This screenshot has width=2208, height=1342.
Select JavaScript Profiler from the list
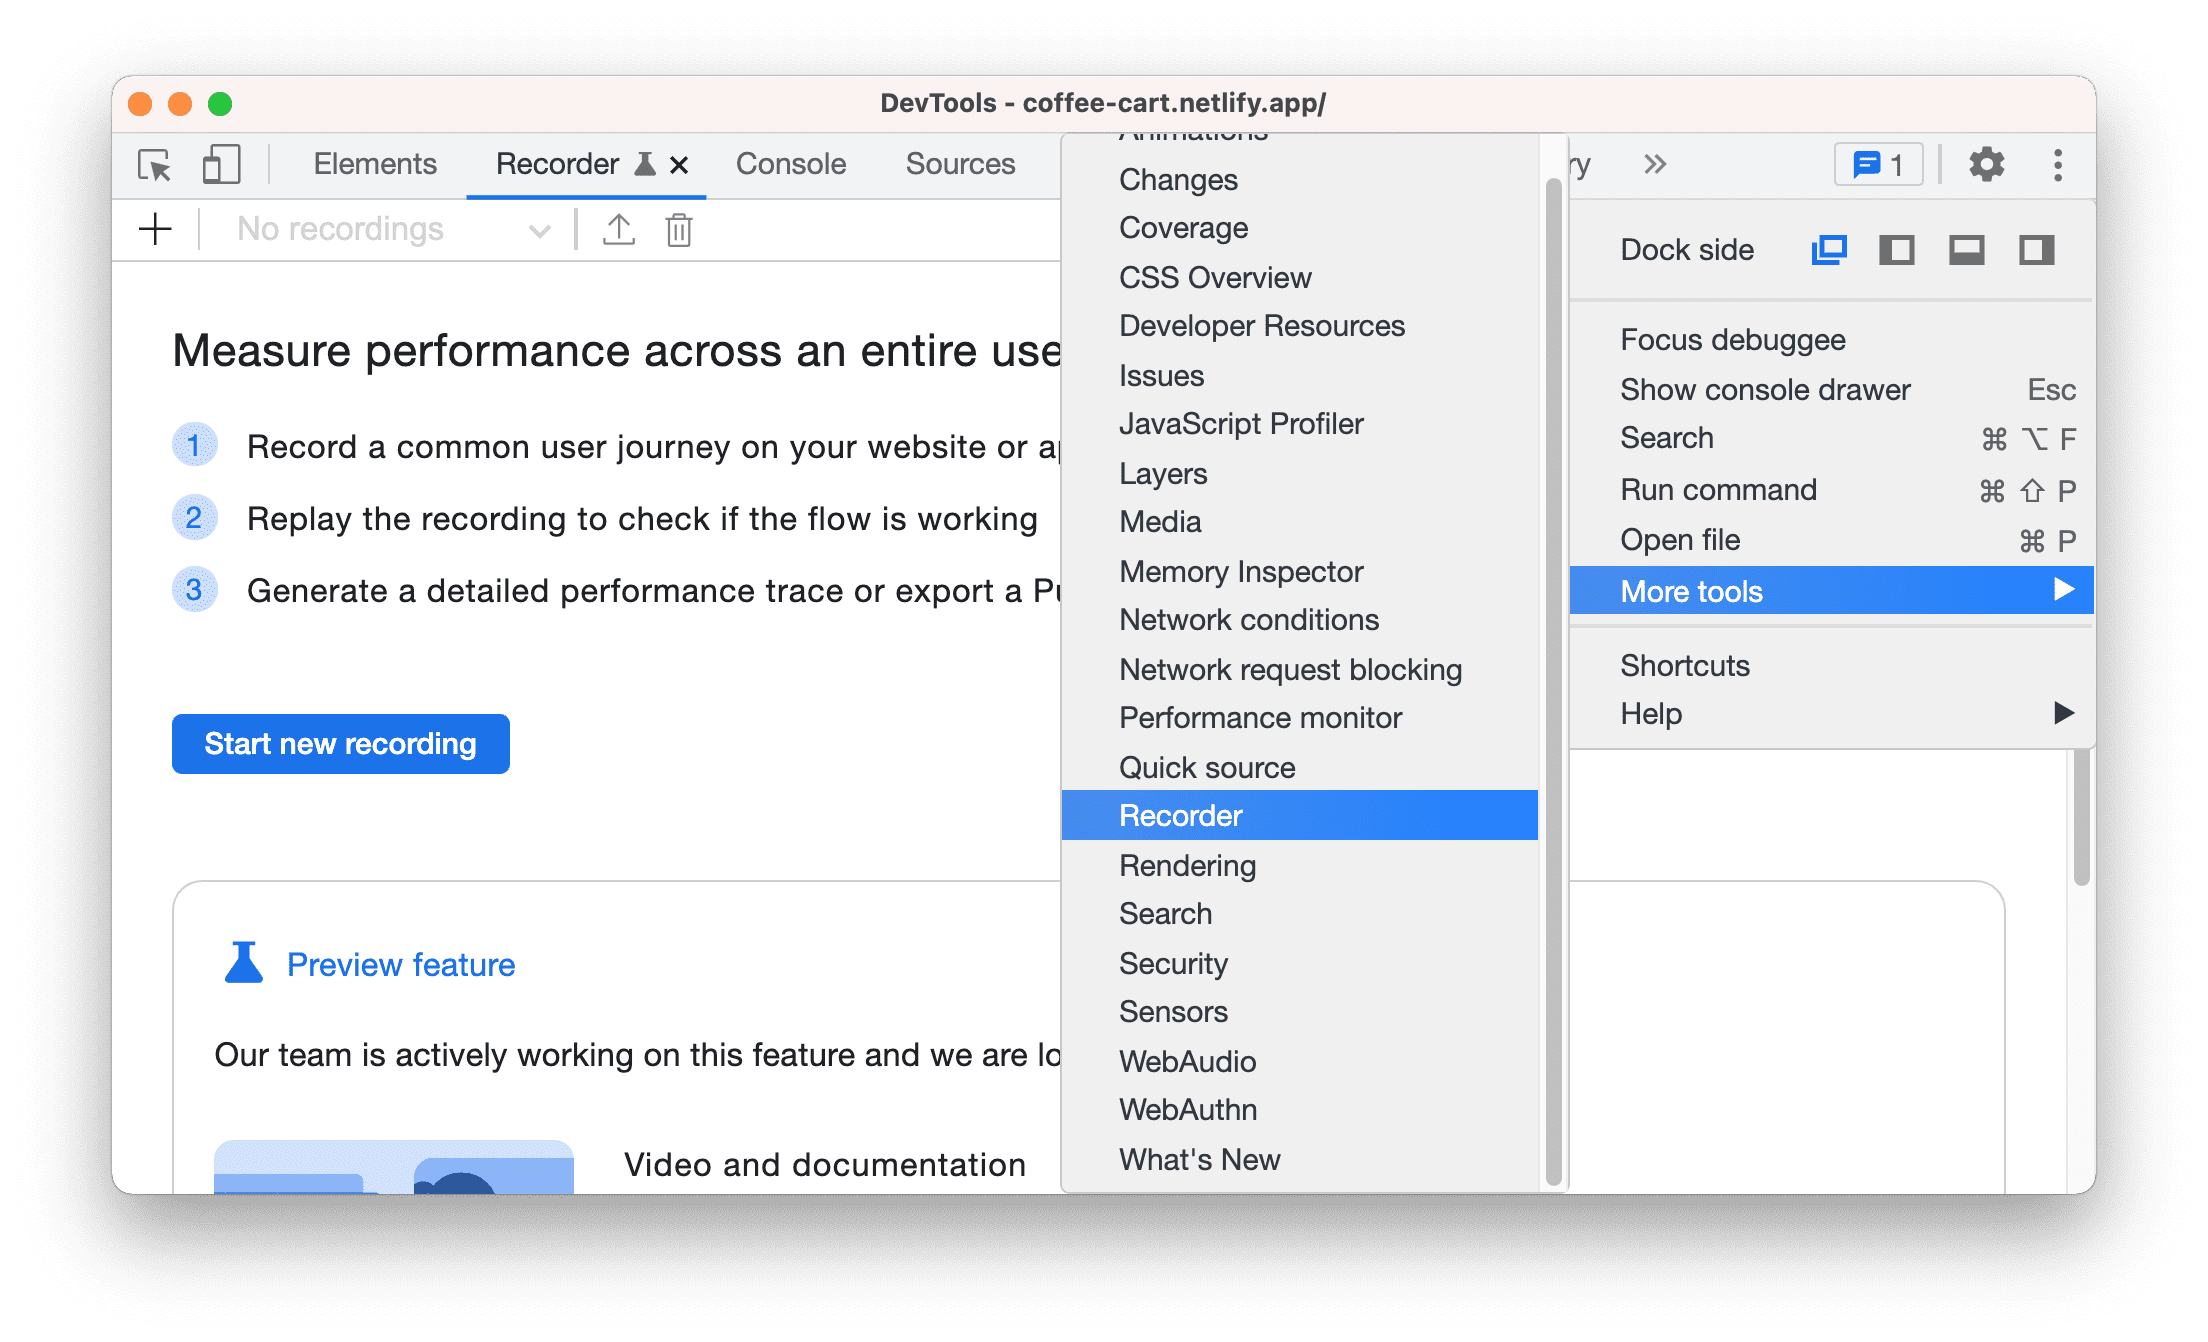[x=1243, y=424]
